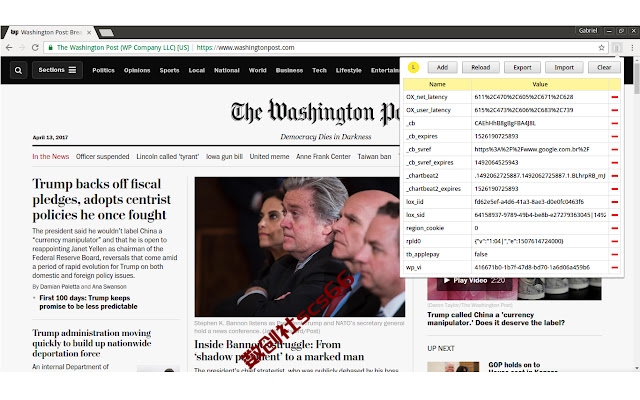The image size is (640, 400).
Task: Clear all cookies with Clear button
Action: (604, 67)
